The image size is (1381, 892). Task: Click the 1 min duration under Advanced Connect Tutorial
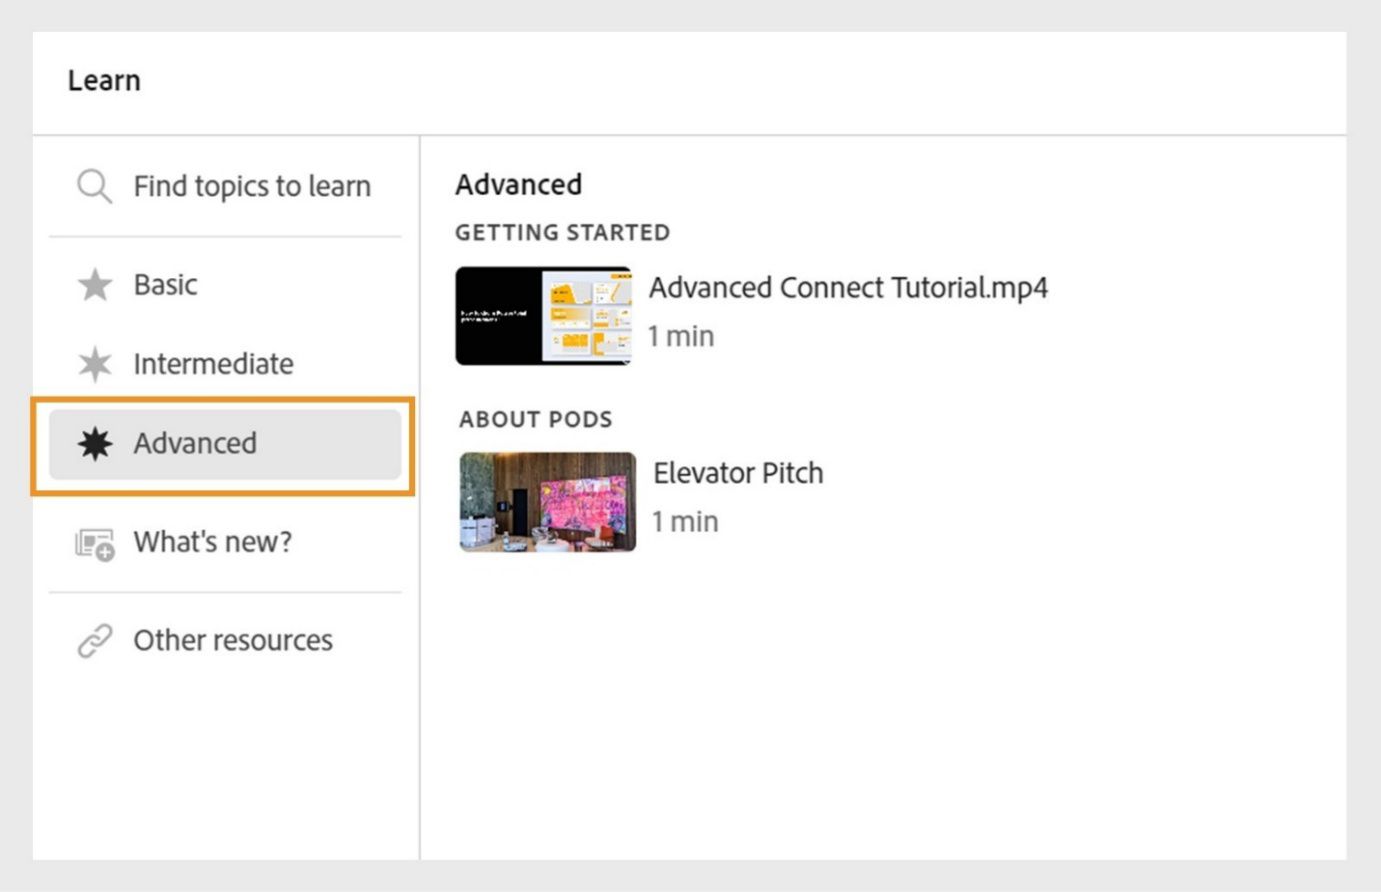click(681, 336)
